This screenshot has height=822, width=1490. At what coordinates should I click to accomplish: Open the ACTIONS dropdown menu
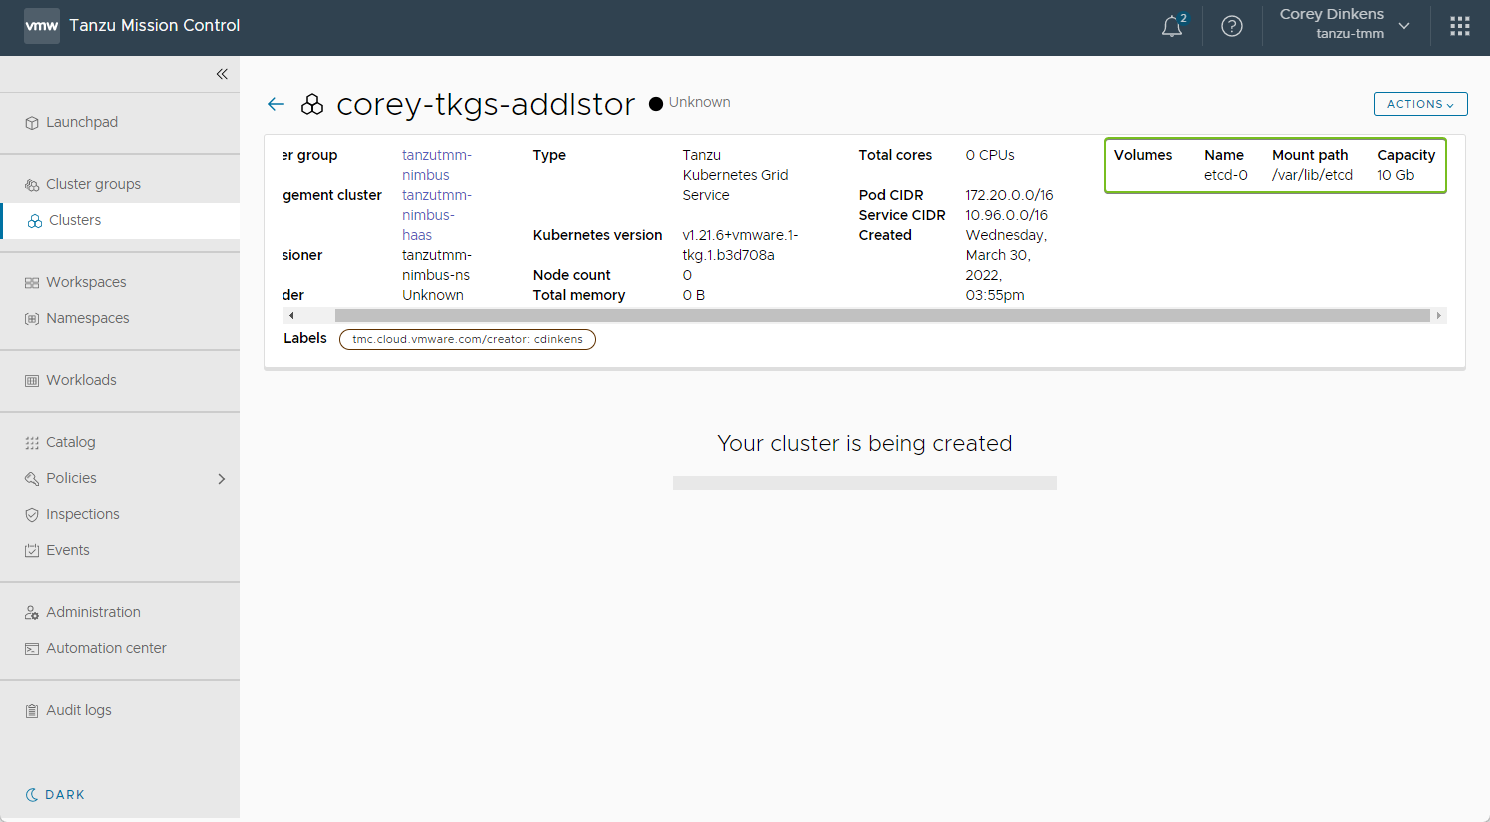click(x=1420, y=104)
